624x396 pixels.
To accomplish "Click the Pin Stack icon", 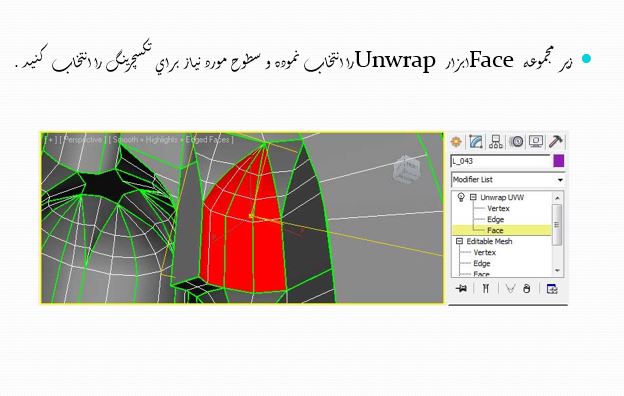I will (461, 289).
